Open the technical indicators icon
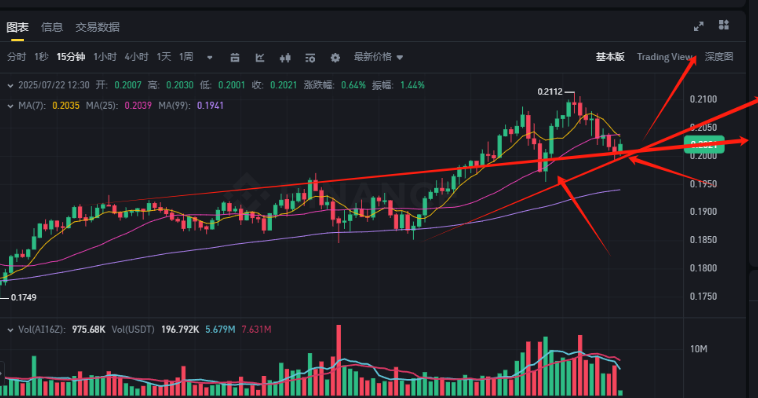The width and height of the screenshot is (758, 398). coord(310,58)
